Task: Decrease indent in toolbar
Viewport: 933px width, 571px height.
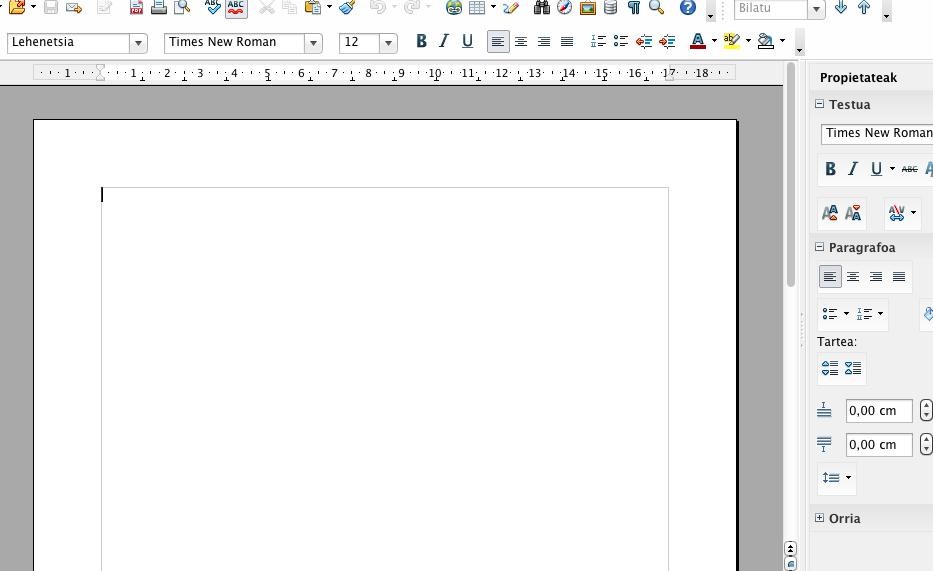Action: click(x=644, y=41)
